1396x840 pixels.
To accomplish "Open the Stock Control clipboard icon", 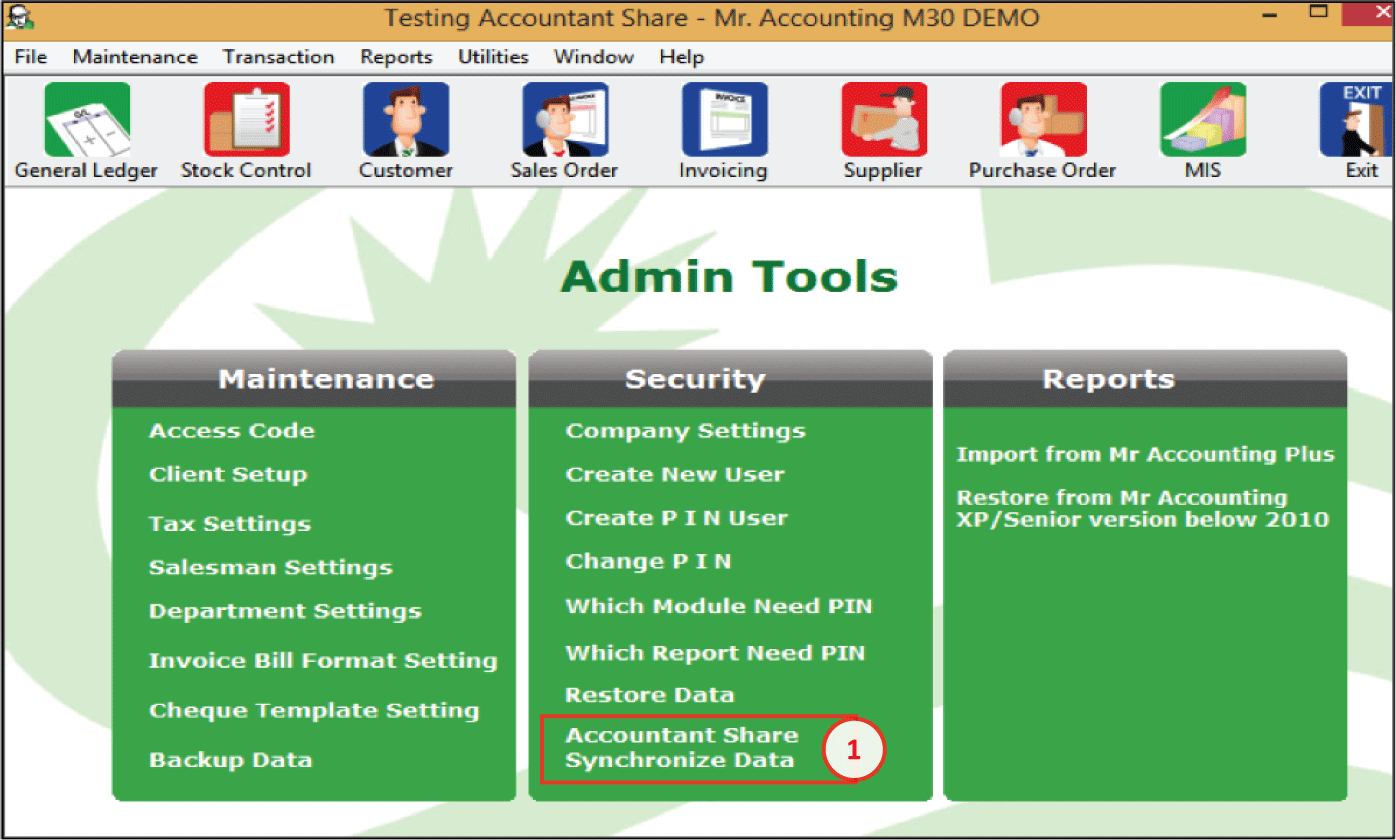I will 246,120.
